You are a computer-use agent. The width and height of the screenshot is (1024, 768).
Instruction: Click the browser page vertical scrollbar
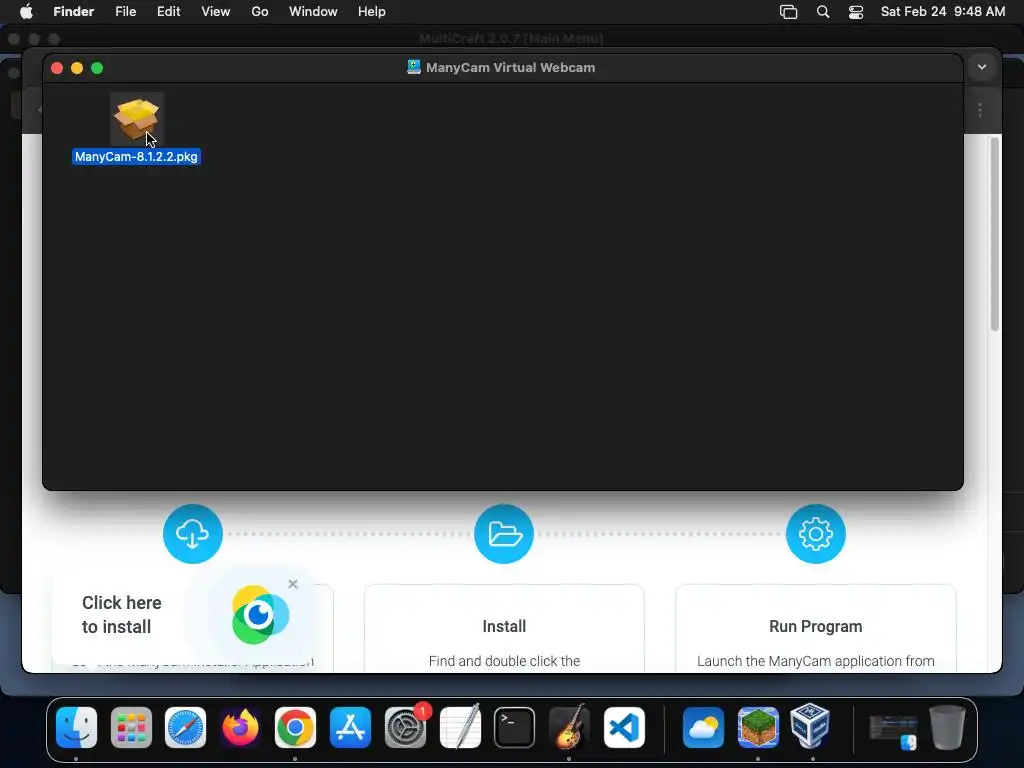point(995,234)
